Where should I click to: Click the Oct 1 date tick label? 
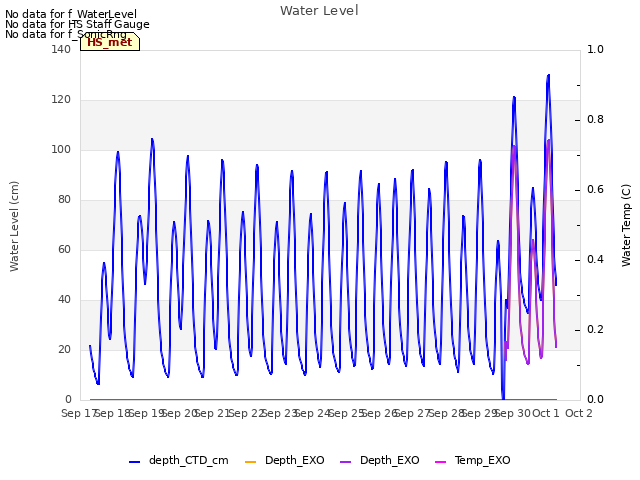(546, 413)
